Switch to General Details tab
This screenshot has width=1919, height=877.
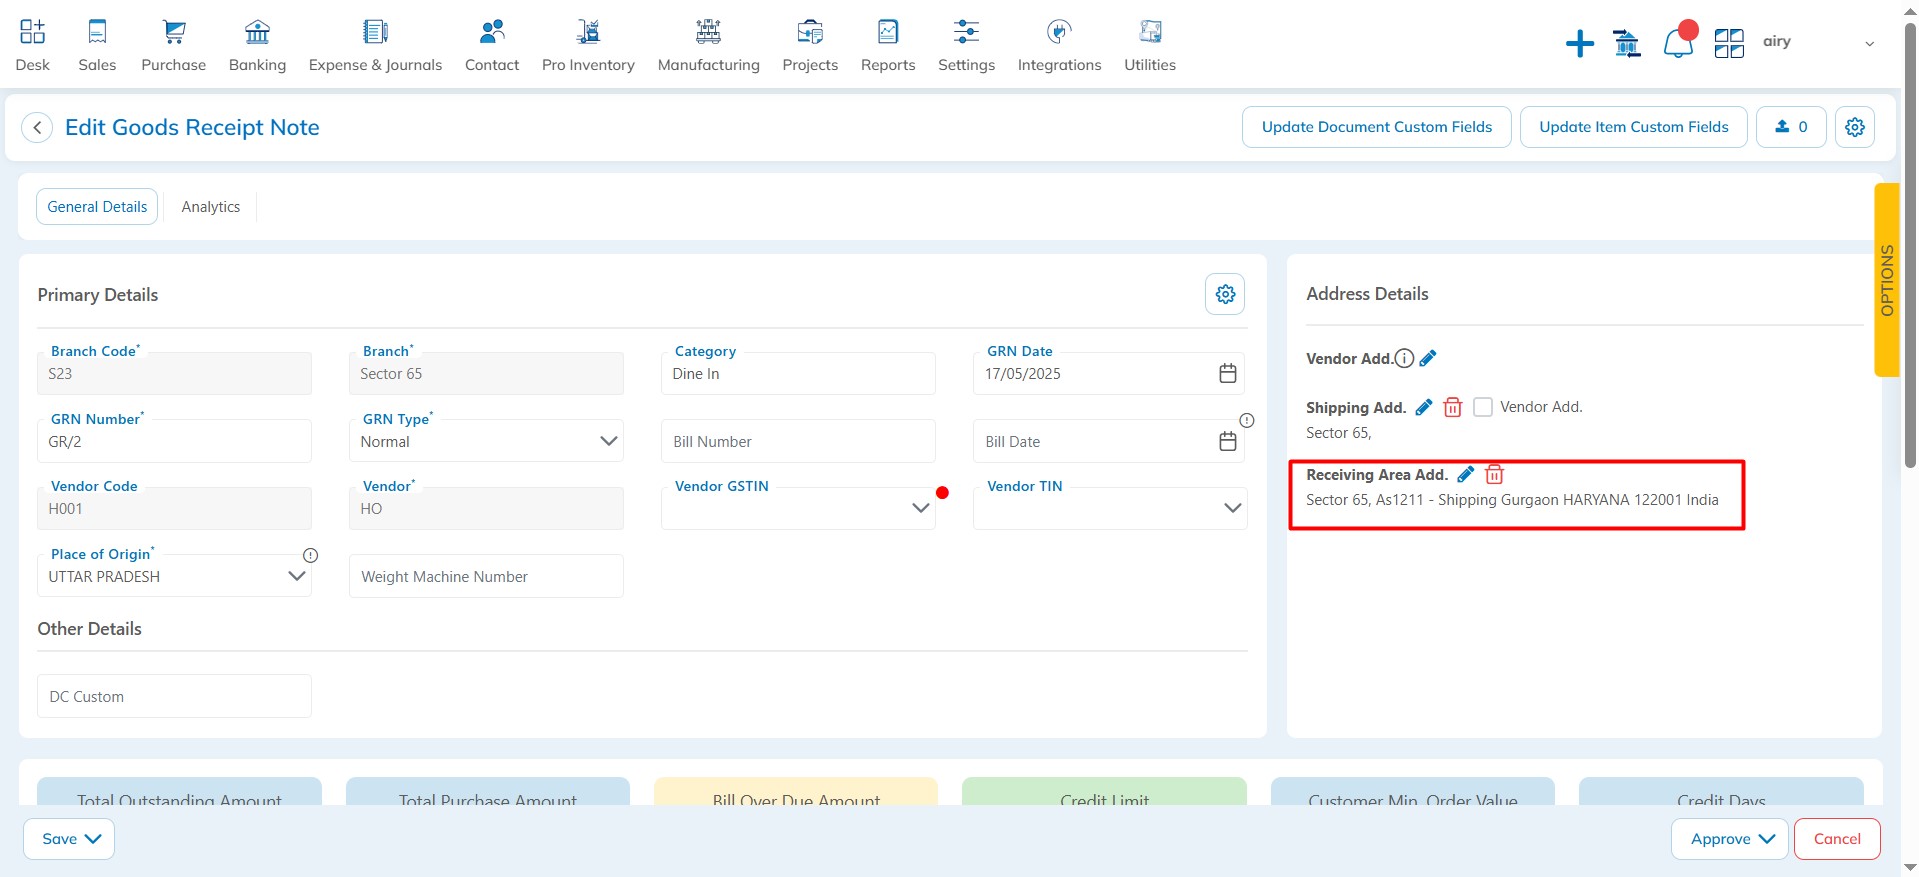click(97, 207)
